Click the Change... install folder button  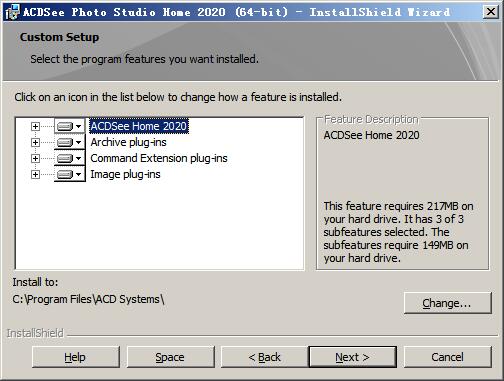click(448, 303)
